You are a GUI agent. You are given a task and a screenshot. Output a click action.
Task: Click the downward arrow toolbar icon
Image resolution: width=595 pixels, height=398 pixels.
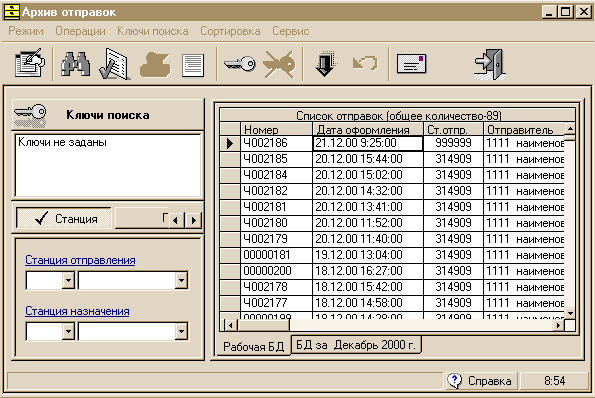325,64
